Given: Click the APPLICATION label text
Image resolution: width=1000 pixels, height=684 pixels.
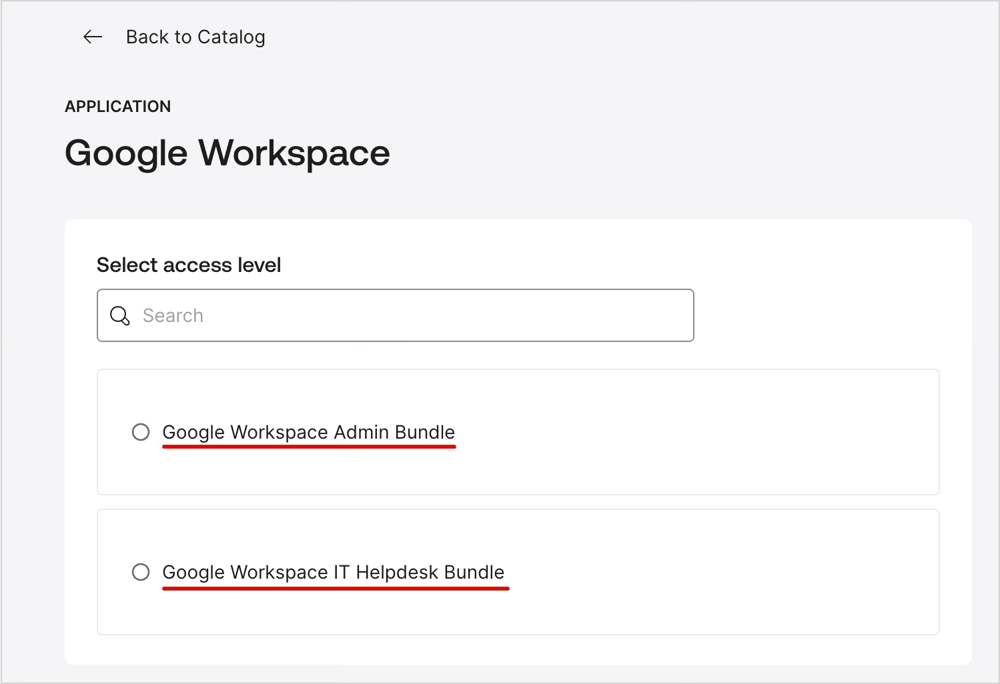Looking at the screenshot, I should (x=118, y=106).
